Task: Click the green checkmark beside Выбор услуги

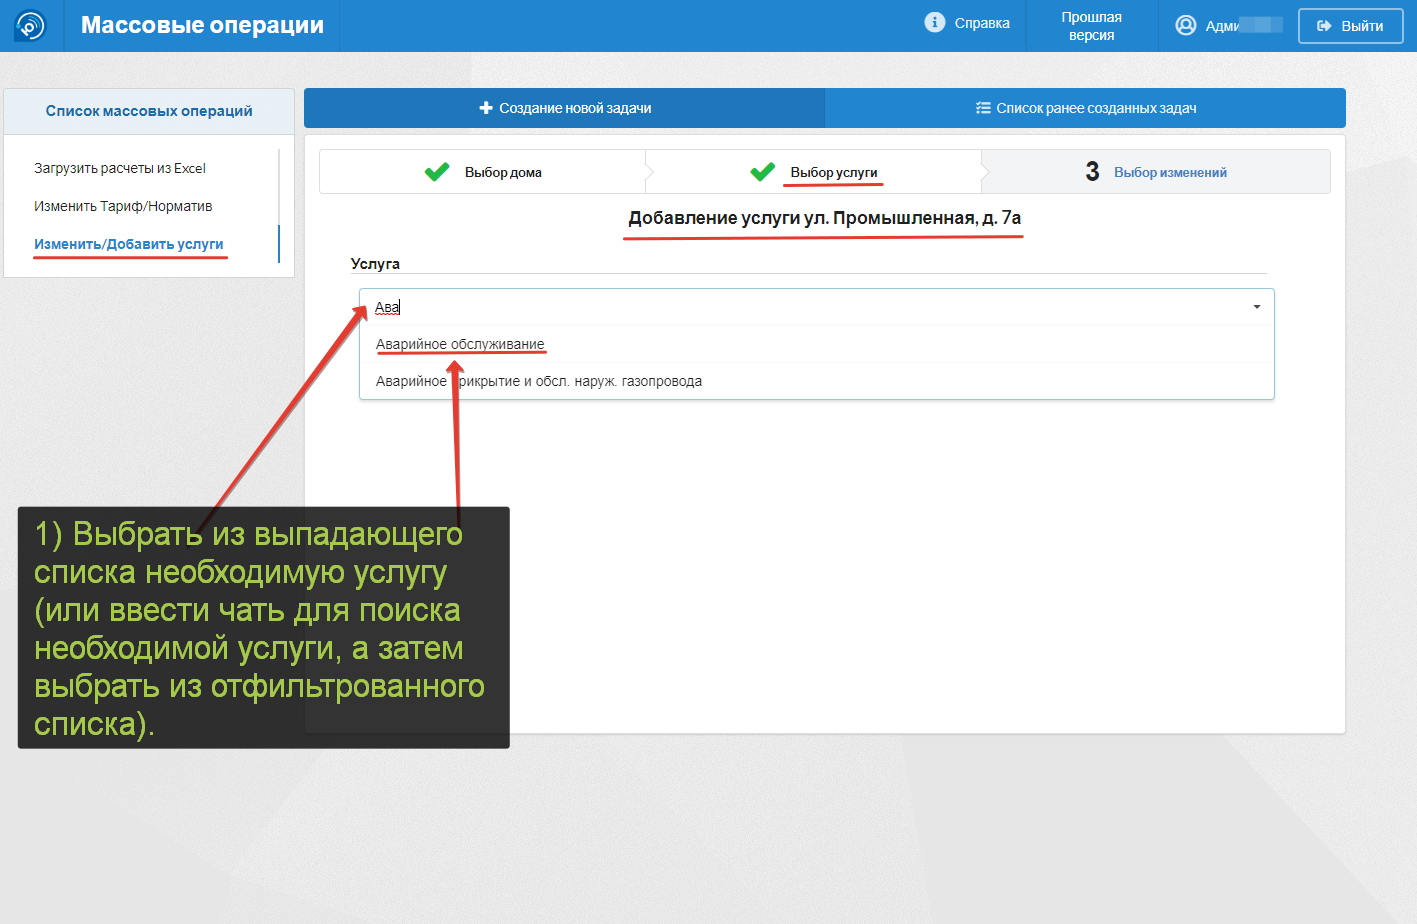Action: [762, 172]
